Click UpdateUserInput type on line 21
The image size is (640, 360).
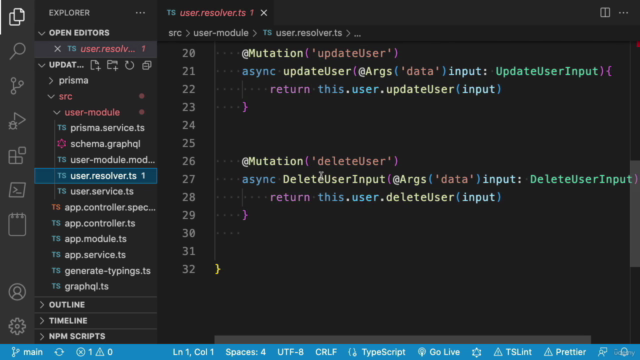coord(547,71)
